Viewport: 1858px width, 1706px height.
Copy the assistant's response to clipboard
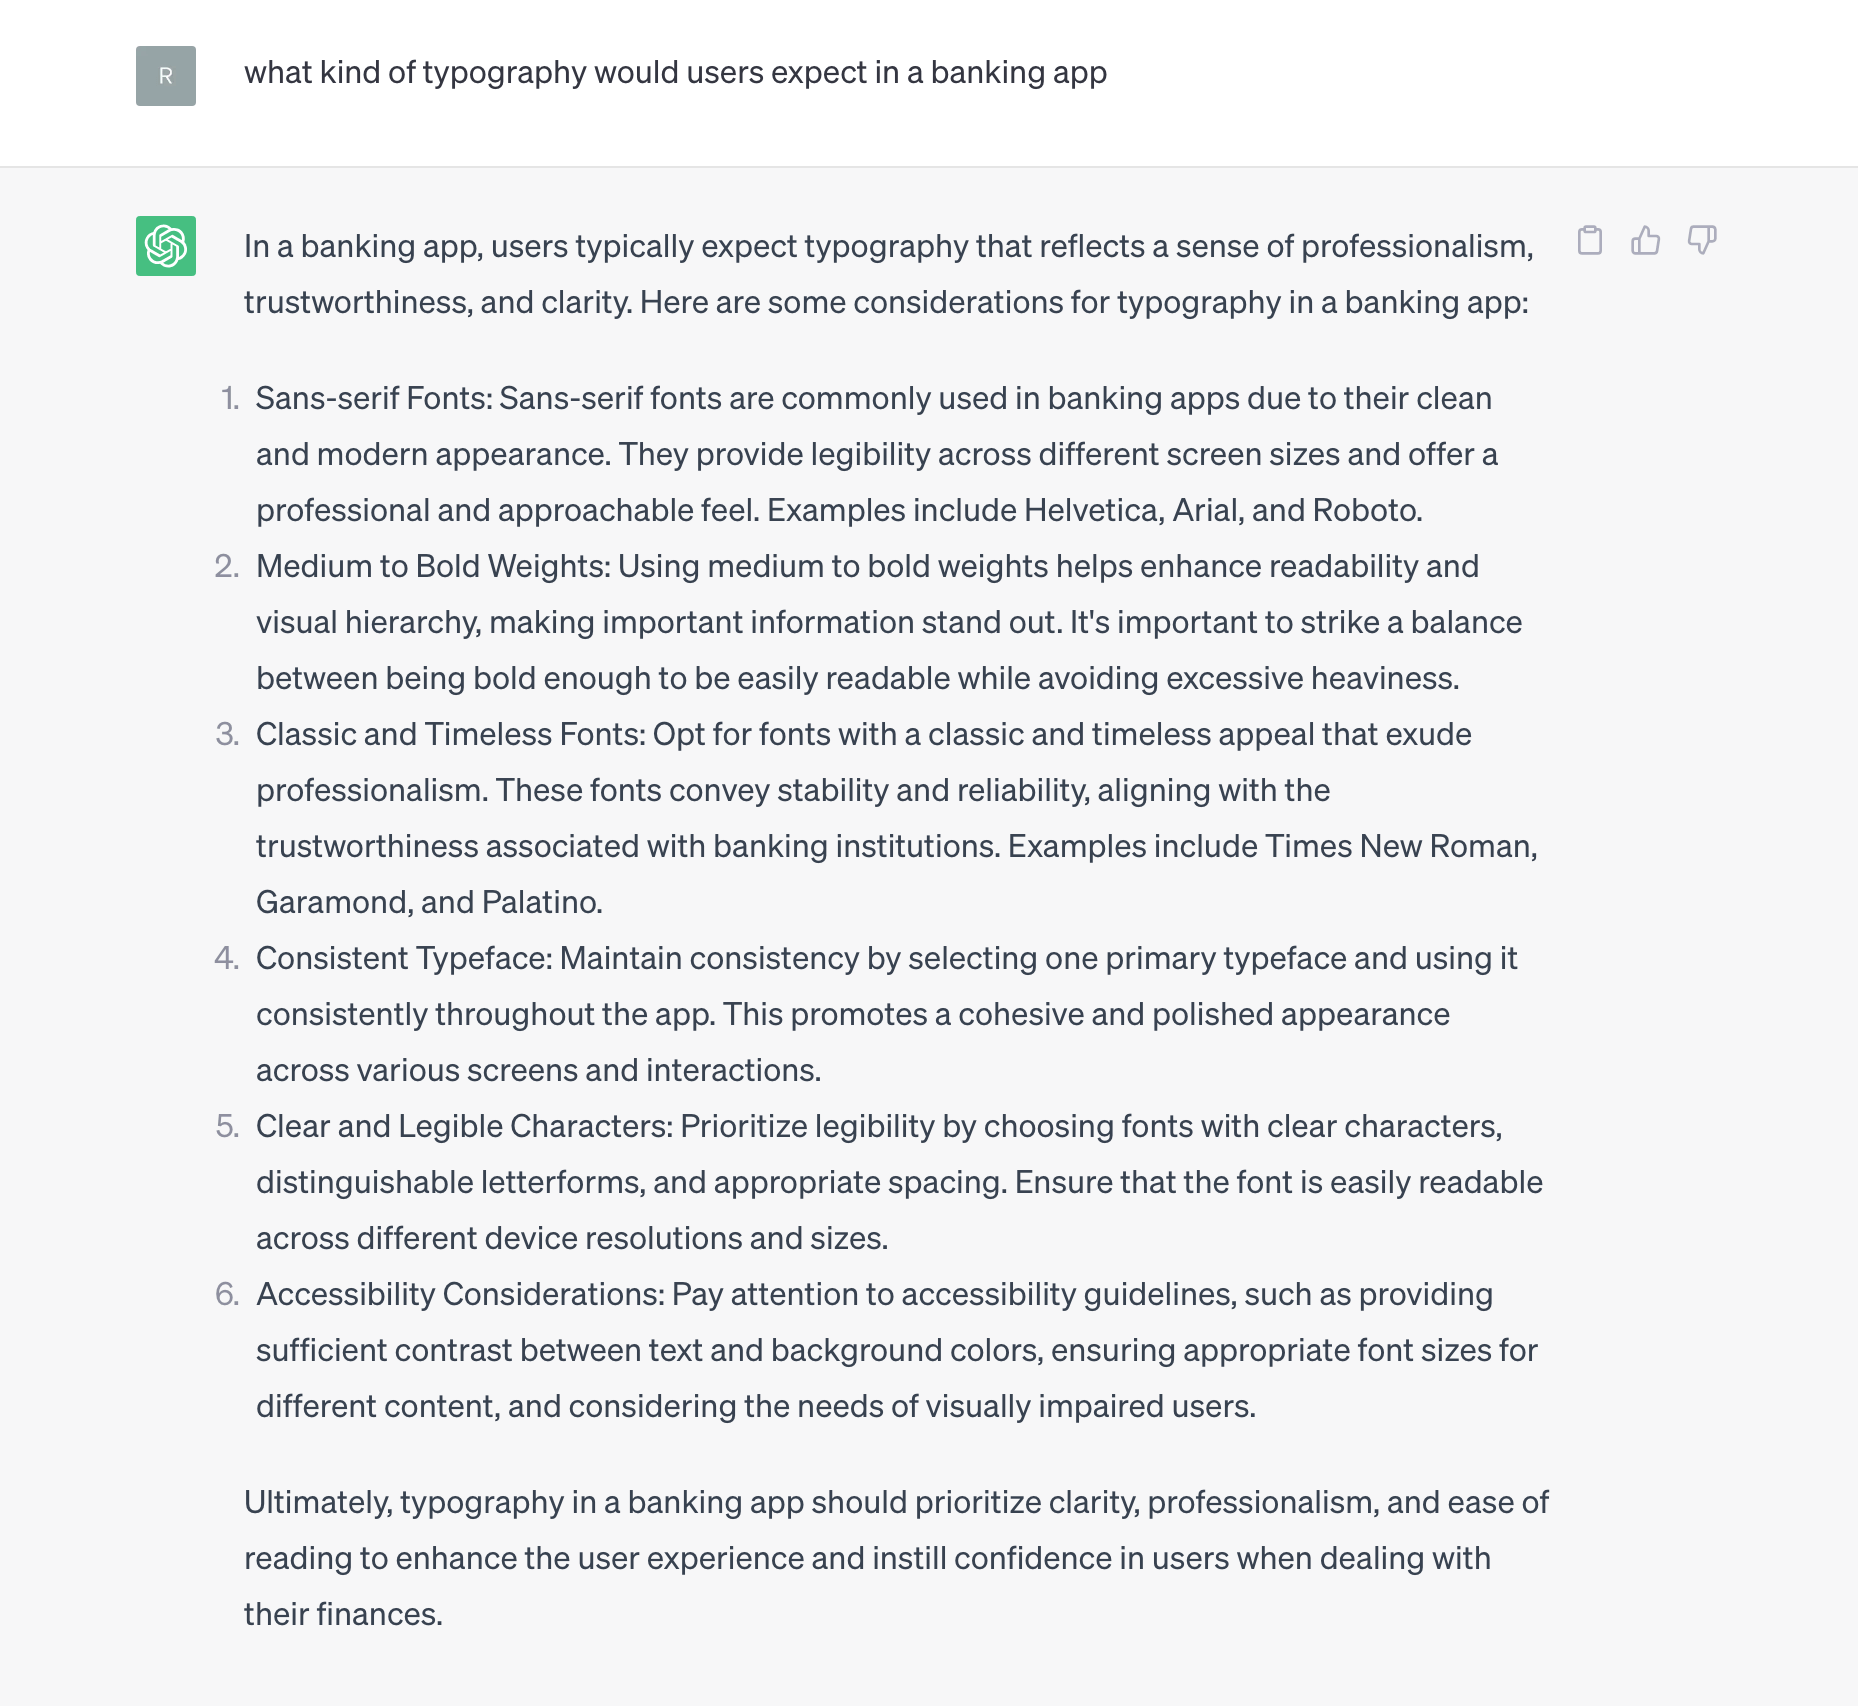pyautogui.click(x=1592, y=241)
